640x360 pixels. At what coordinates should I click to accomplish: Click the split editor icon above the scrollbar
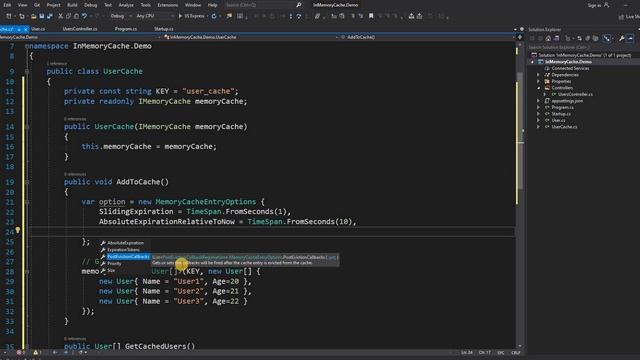click(x=520, y=37)
